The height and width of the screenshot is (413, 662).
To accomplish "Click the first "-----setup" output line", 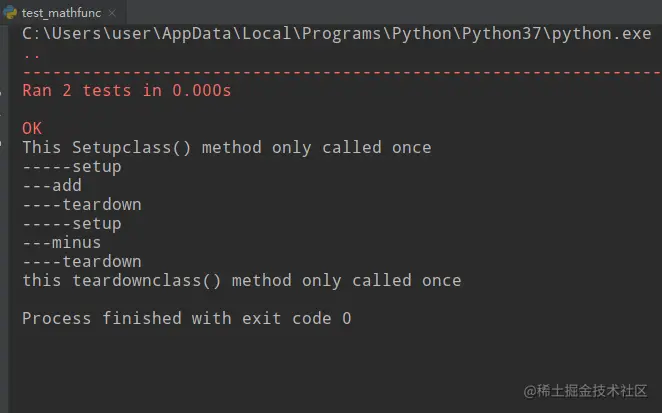I will (71, 166).
